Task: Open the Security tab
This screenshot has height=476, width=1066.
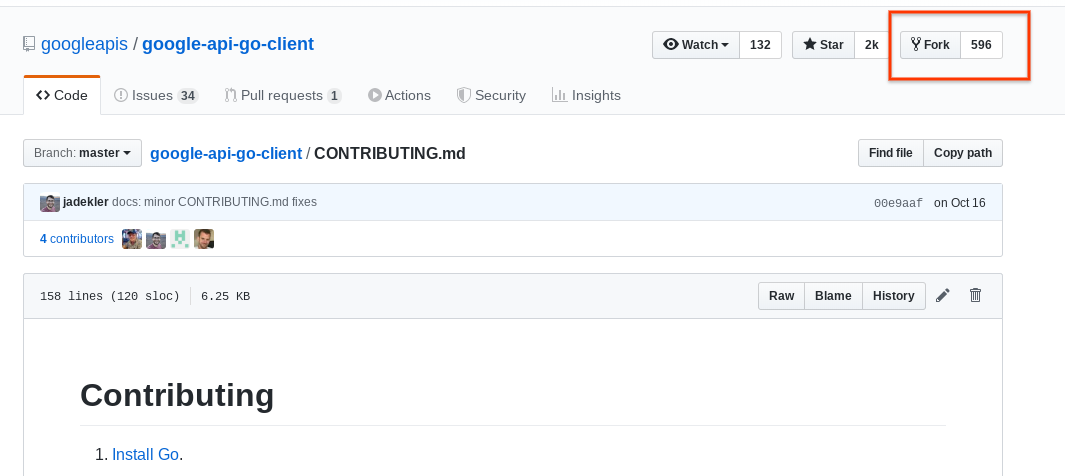Action: 491,96
